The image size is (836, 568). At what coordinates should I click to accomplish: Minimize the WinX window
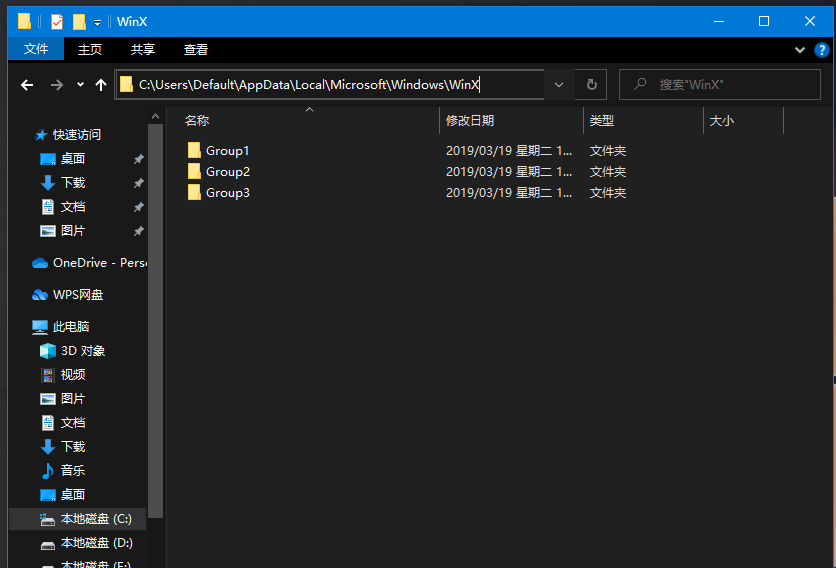(719, 21)
